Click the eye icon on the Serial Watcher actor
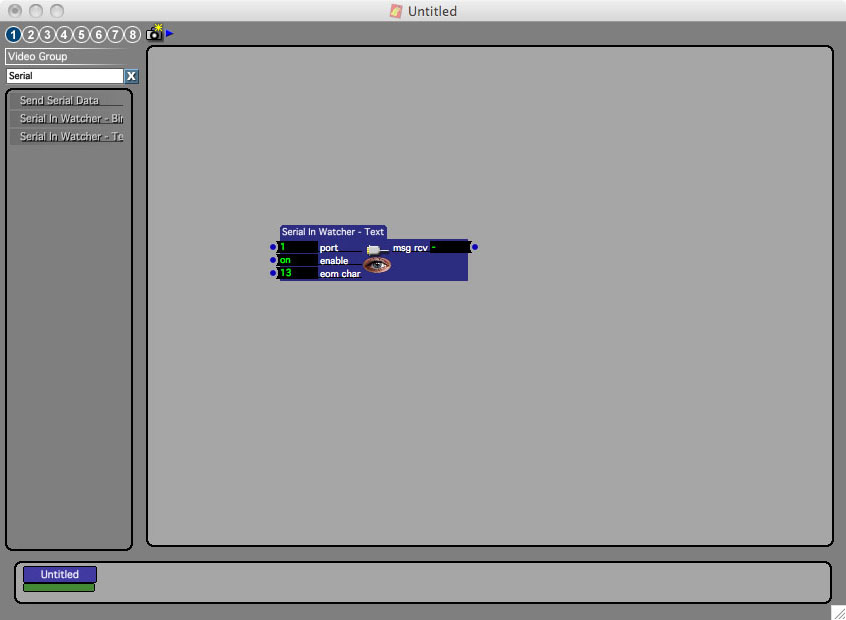Viewport: 846px width, 620px height. [x=376, y=265]
